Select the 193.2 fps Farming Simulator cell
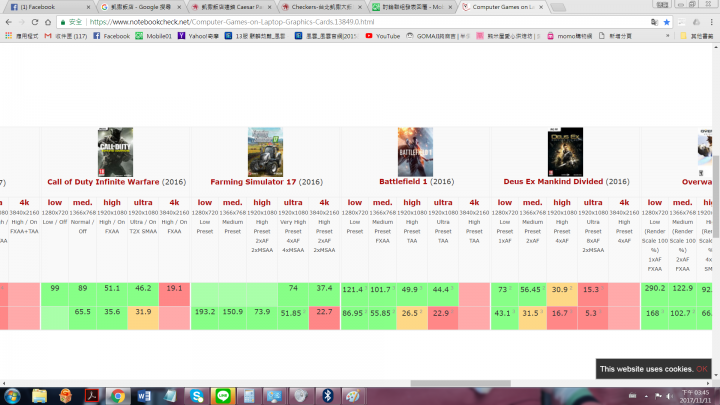Screen dimensions: 720x405 pos(205,318)
